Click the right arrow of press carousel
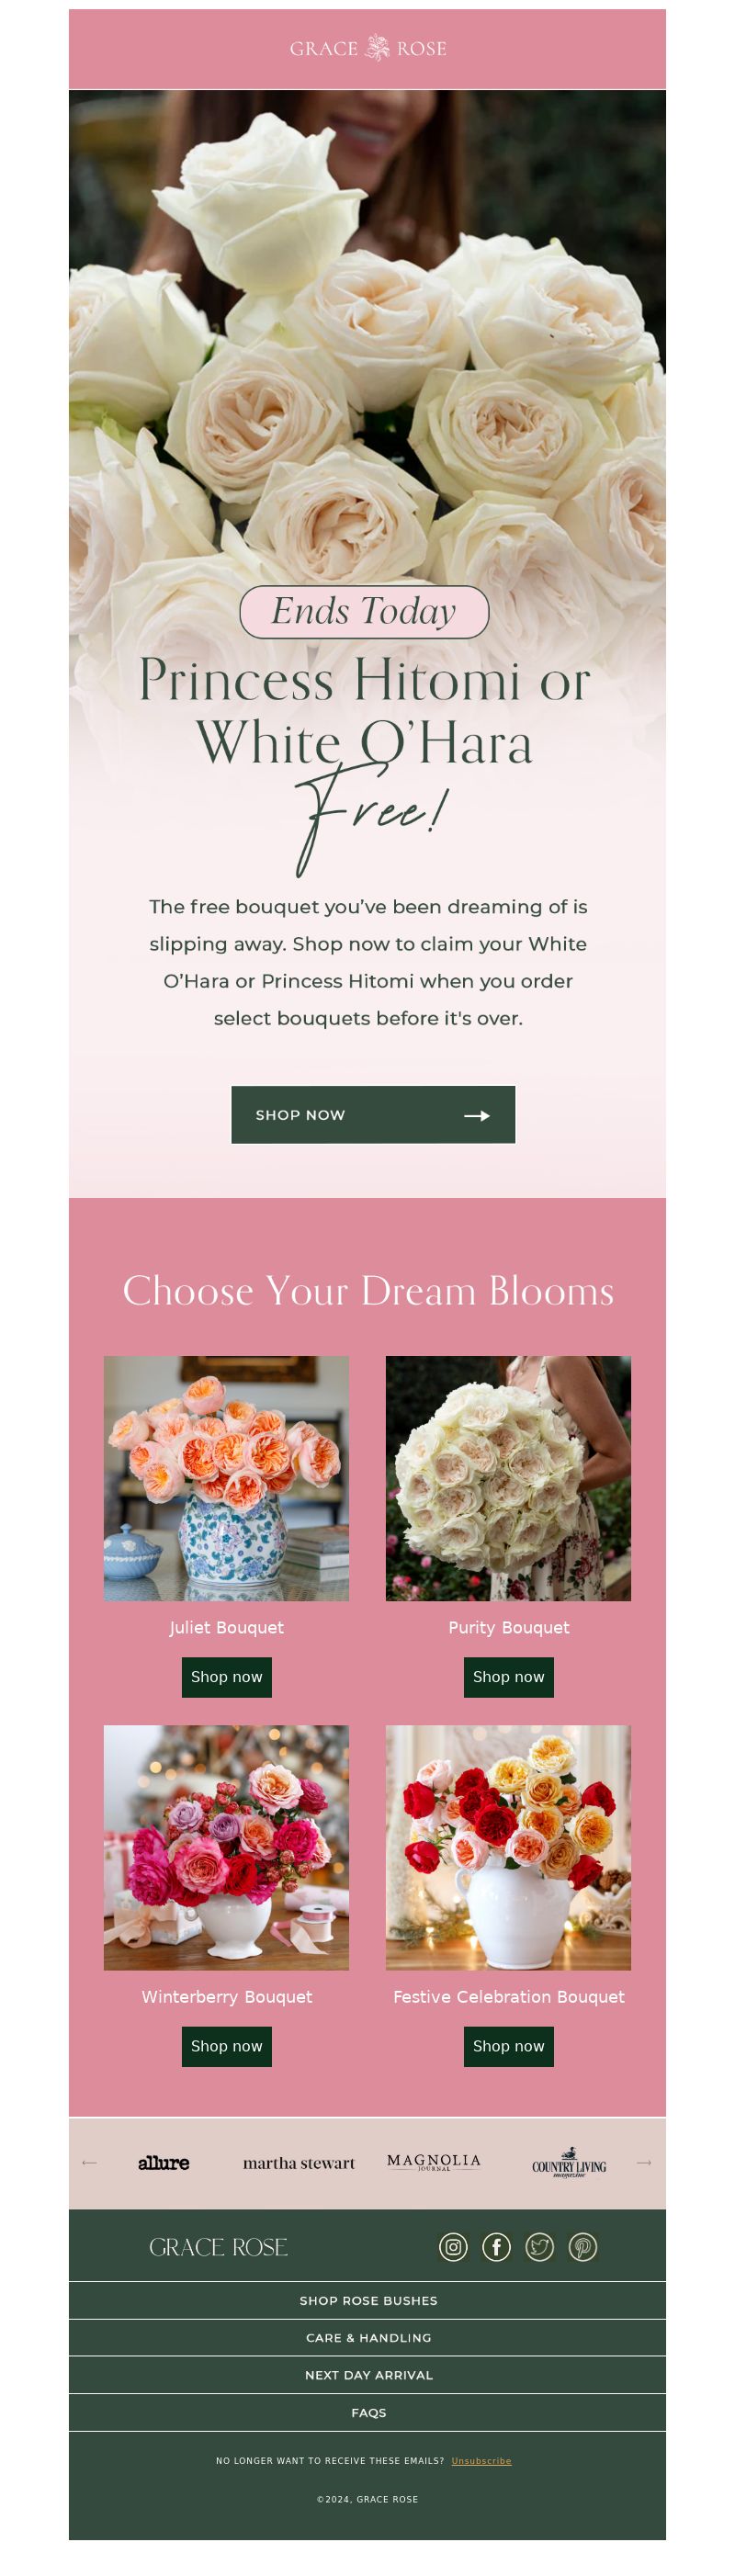 [x=644, y=2162]
